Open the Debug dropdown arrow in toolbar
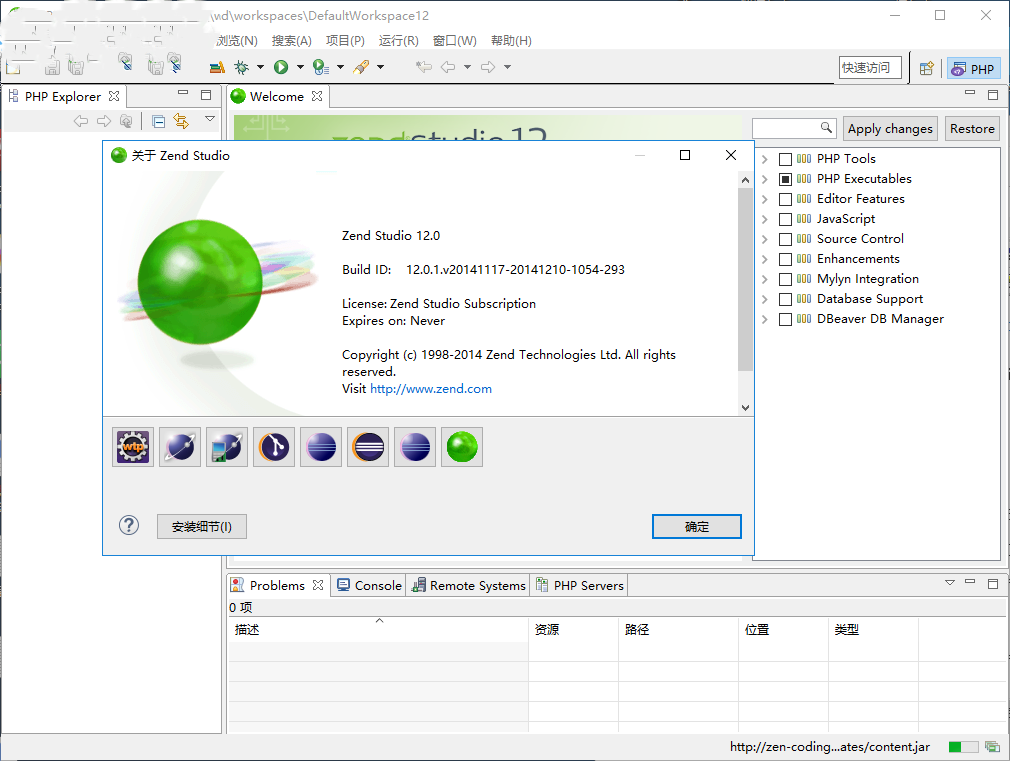The image size is (1010, 761). [x=260, y=67]
